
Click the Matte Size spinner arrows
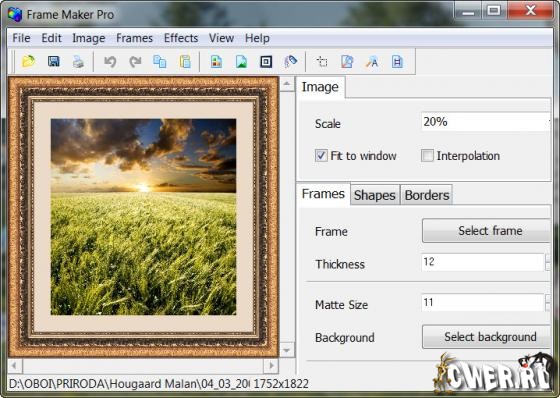point(548,303)
